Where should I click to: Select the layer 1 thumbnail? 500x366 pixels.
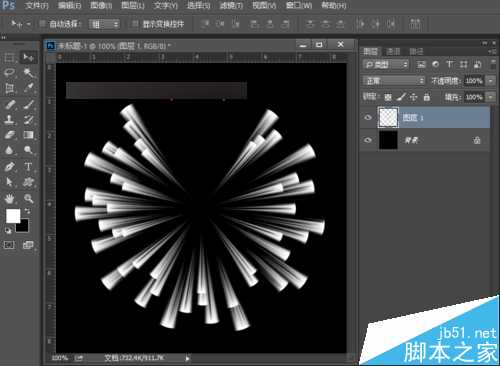pyautogui.click(x=388, y=117)
